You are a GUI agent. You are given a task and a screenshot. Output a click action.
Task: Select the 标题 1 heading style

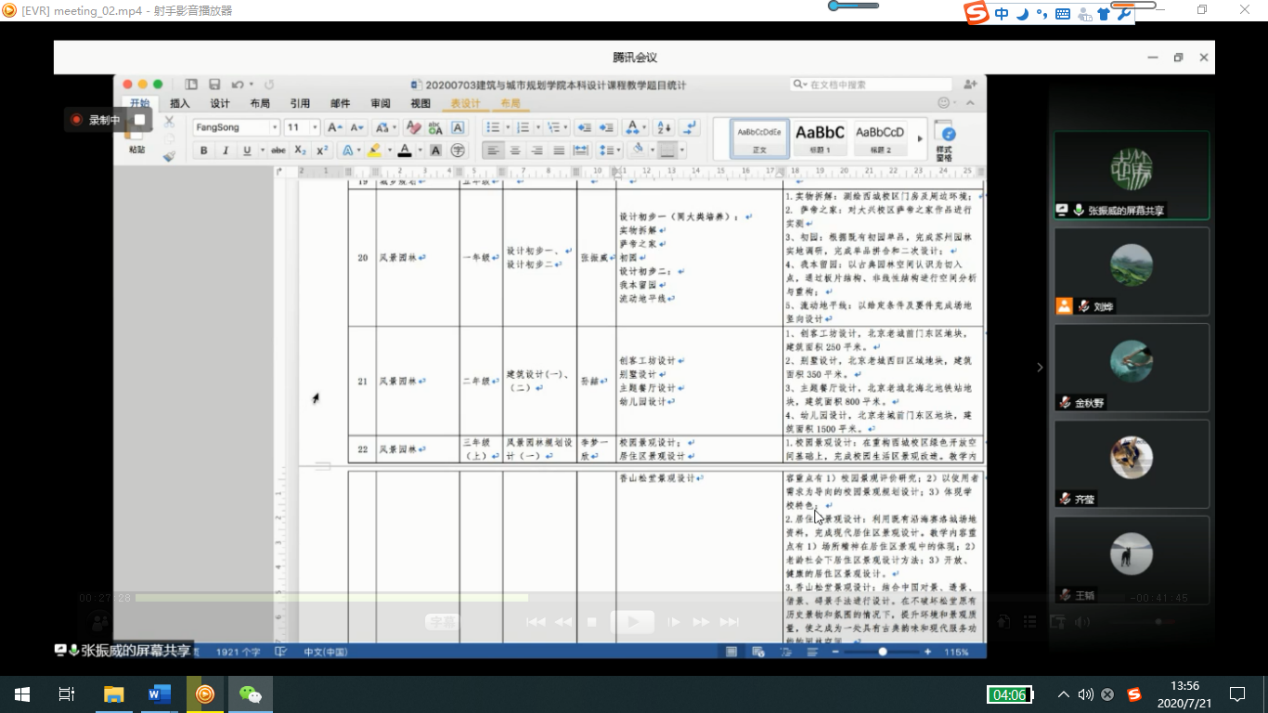tap(820, 137)
